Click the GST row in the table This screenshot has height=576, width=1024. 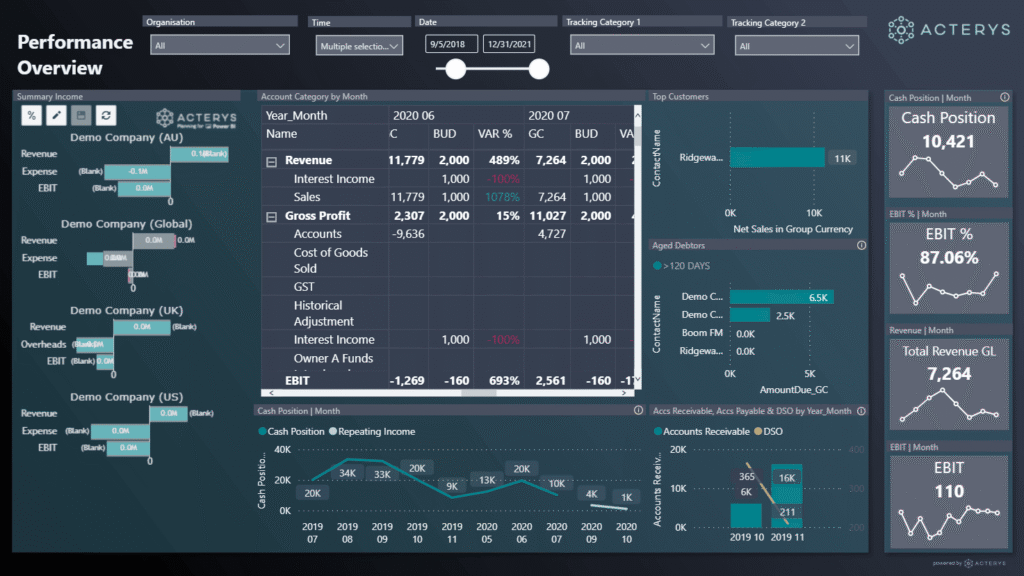point(447,287)
